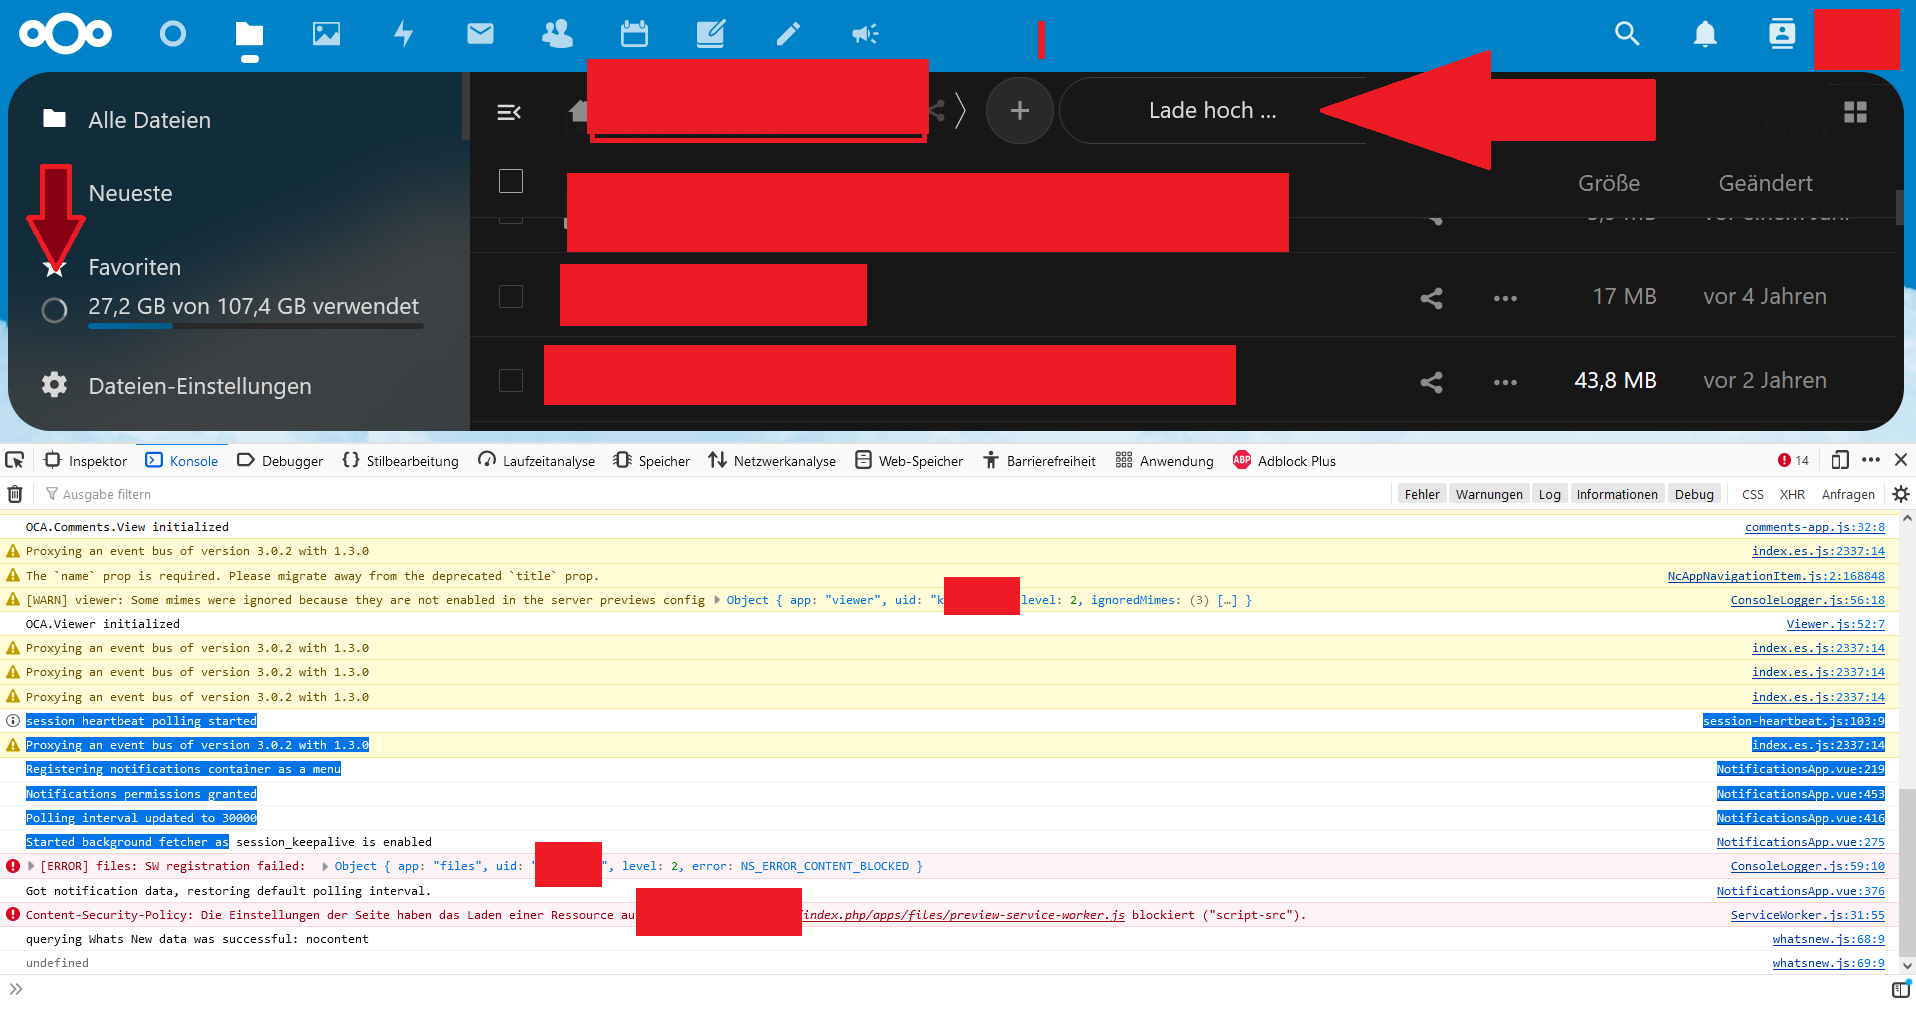Image resolution: width=1916 pixels, height=1017 pixels.
Task: Open the Contacts app icon
Action: coord(557,34)
